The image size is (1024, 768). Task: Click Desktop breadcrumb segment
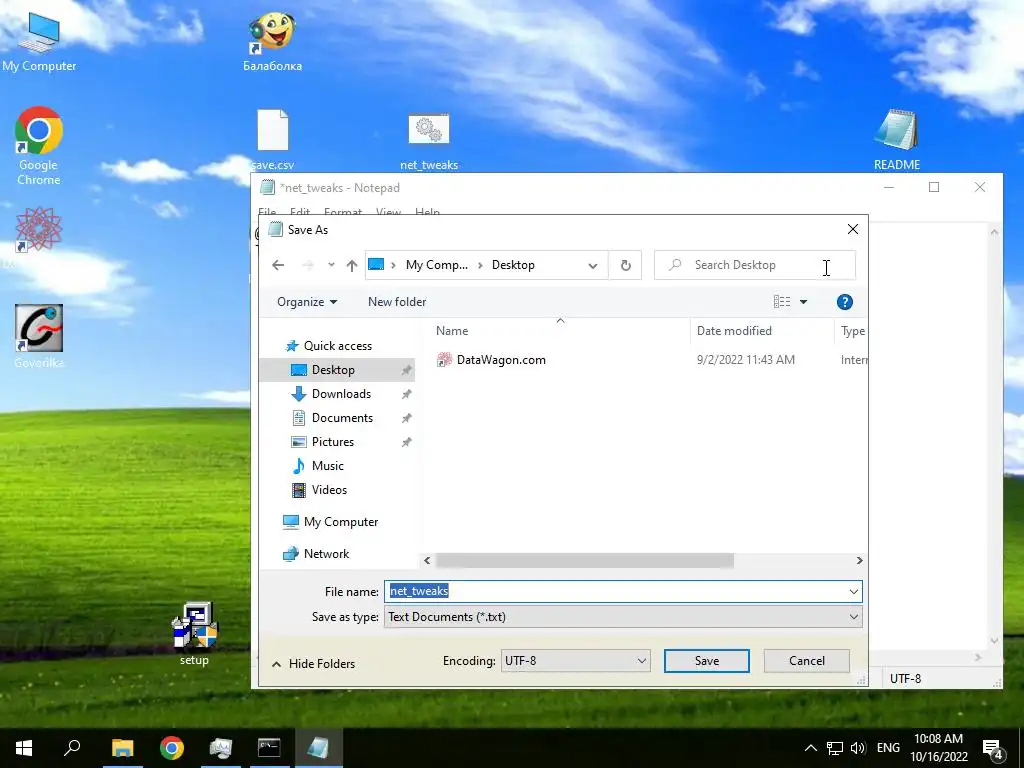tap(513, 265)
